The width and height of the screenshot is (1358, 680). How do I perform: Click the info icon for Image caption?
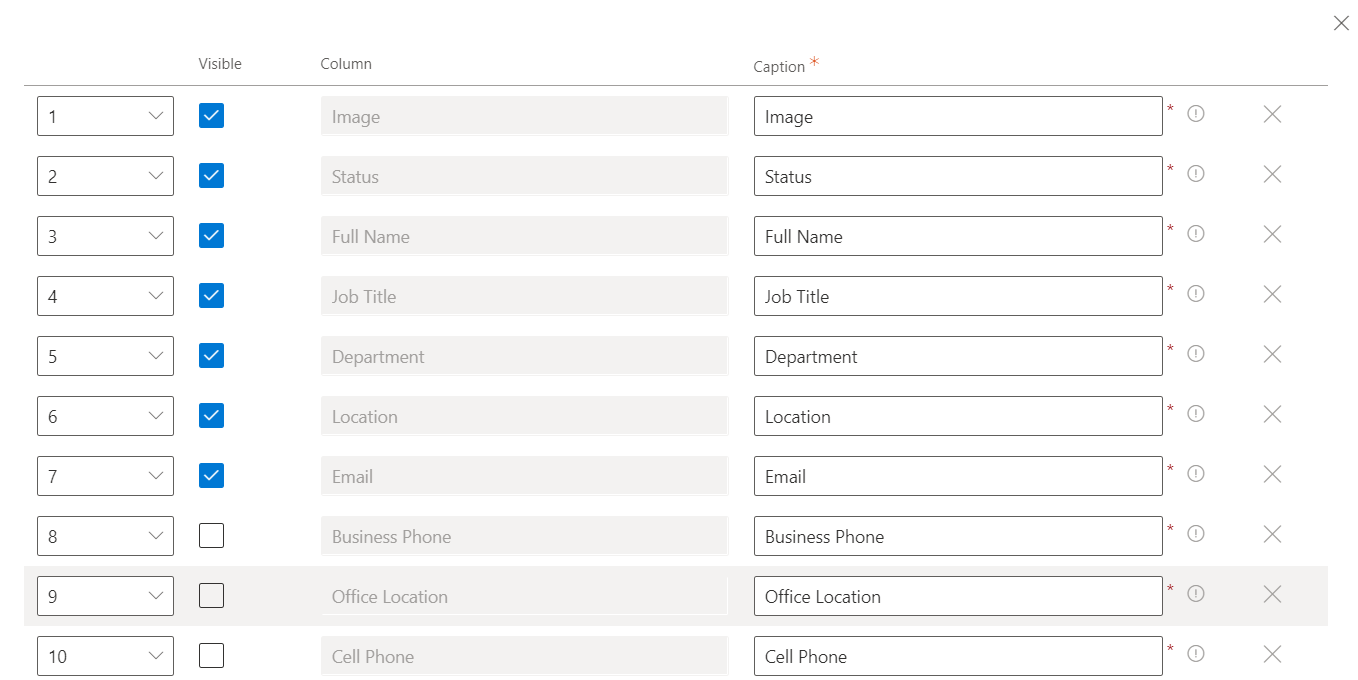click(x=1195, y=114)
